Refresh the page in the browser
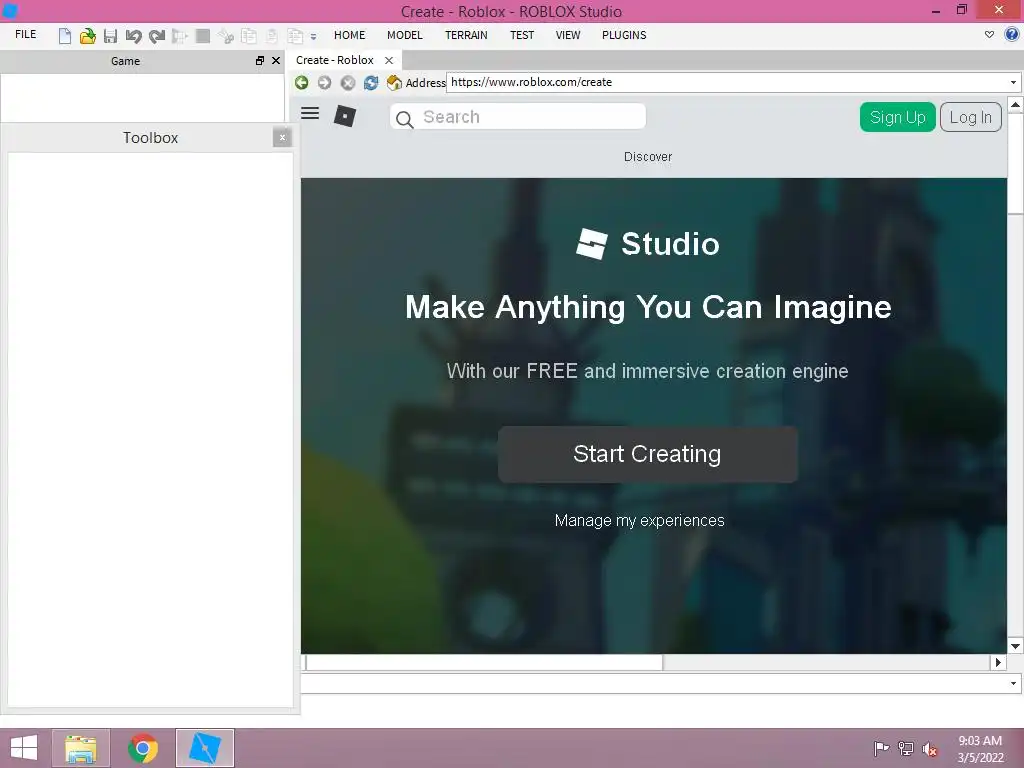 (371, 82)
